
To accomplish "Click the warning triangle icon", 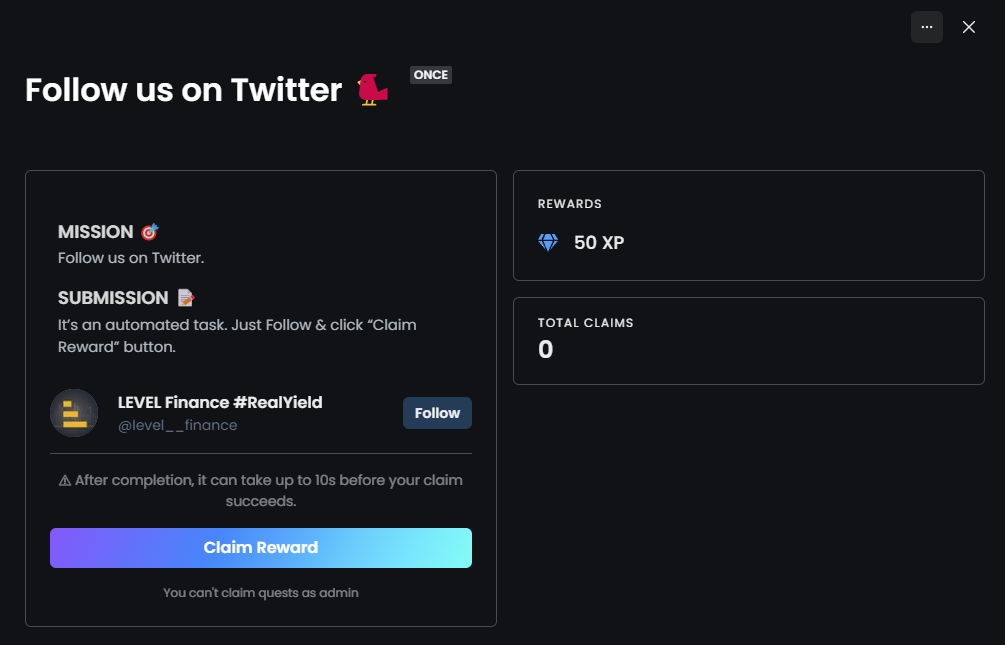I will click(64, 480).
